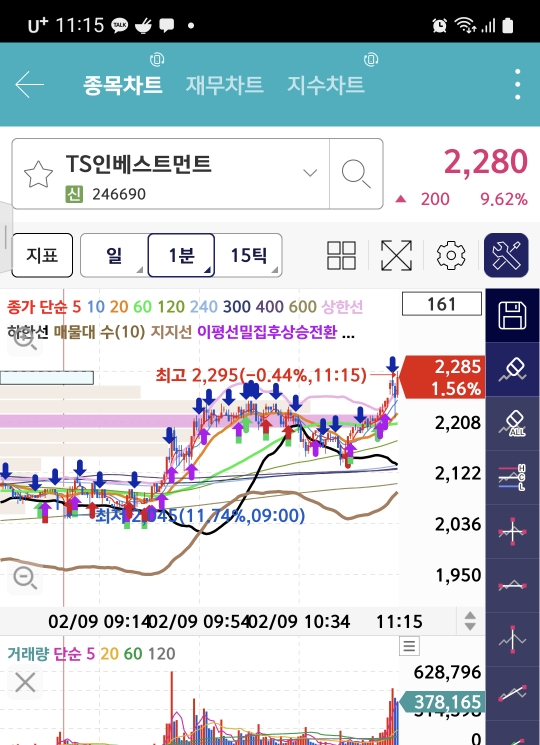
Task: Tap the 378,165 volume tag
Action: [x=443, y=702]
